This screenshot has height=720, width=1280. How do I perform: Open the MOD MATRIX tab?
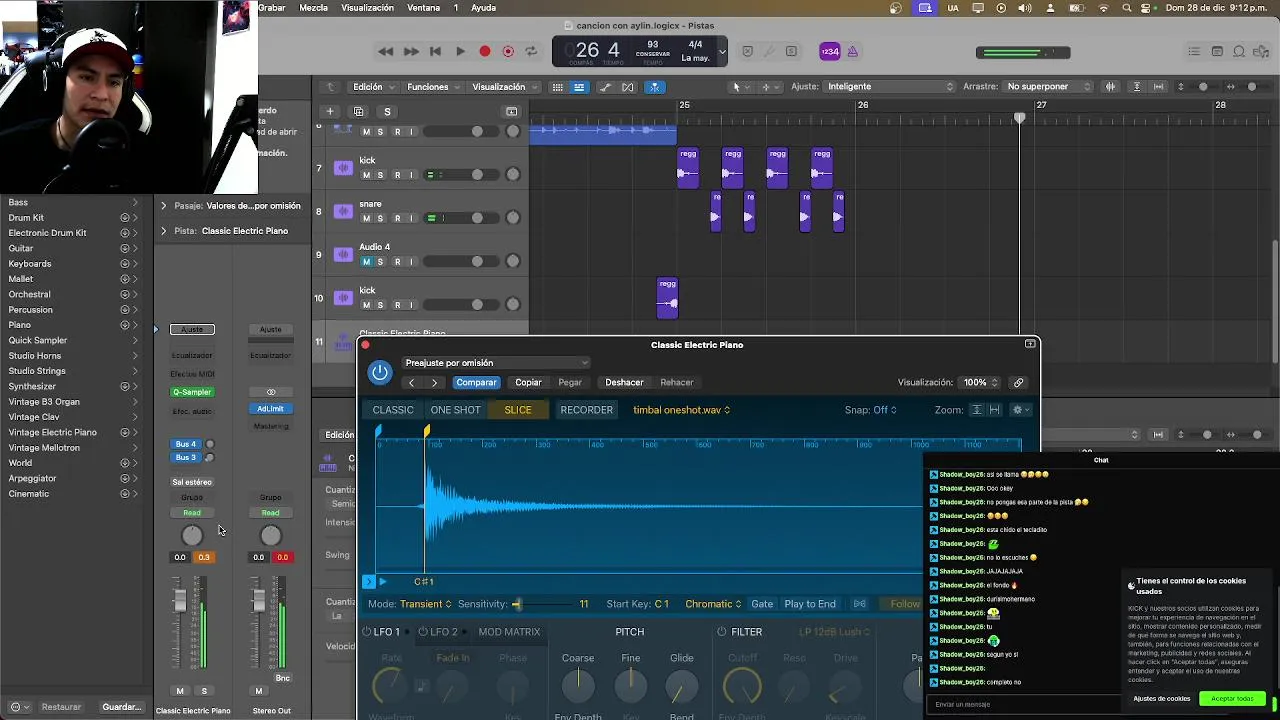click(x=509, y=632)
